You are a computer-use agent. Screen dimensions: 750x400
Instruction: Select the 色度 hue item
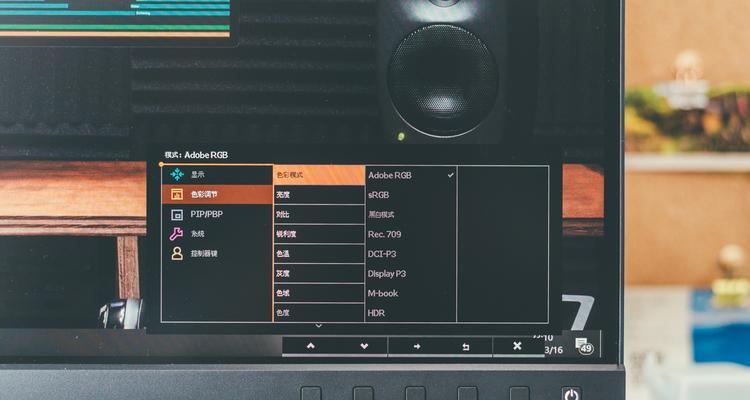point(319,312)
